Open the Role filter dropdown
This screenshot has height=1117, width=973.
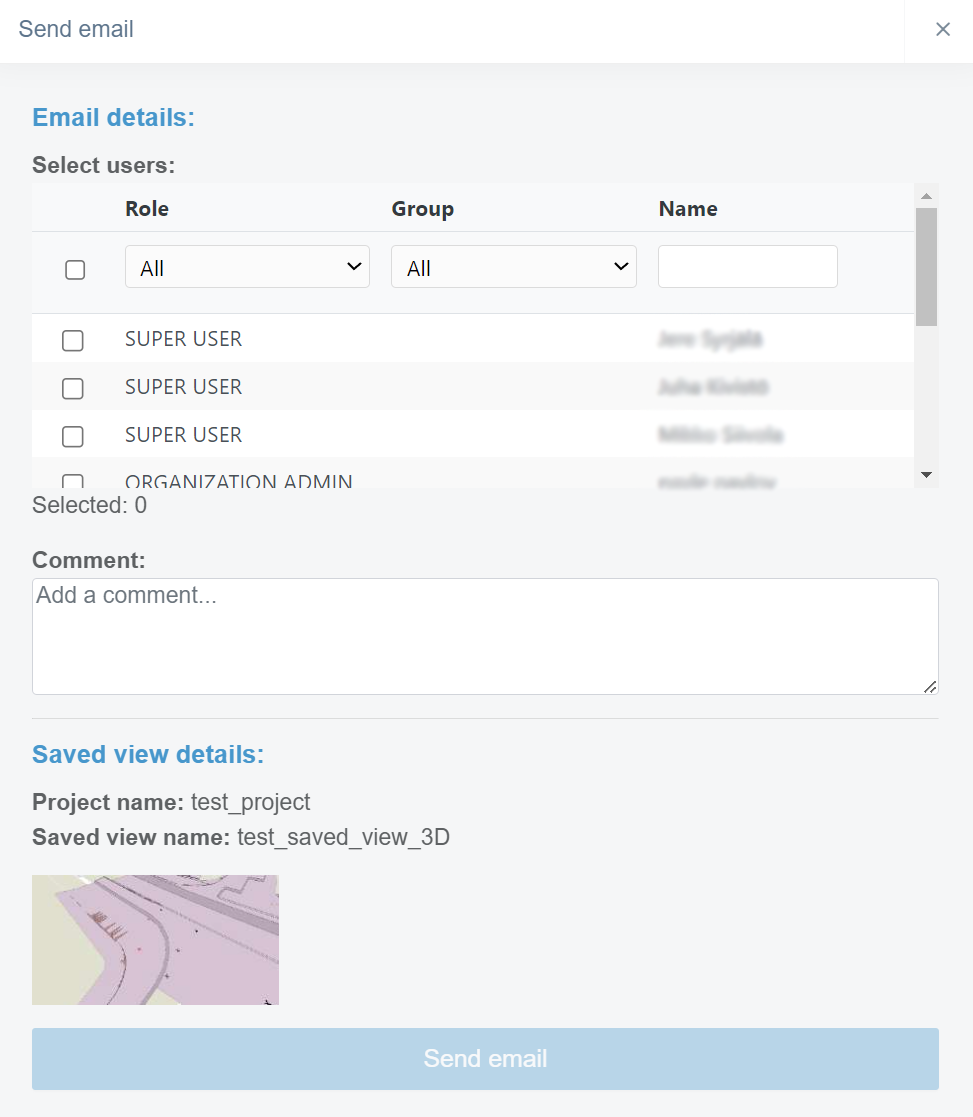tap(247, 267)
